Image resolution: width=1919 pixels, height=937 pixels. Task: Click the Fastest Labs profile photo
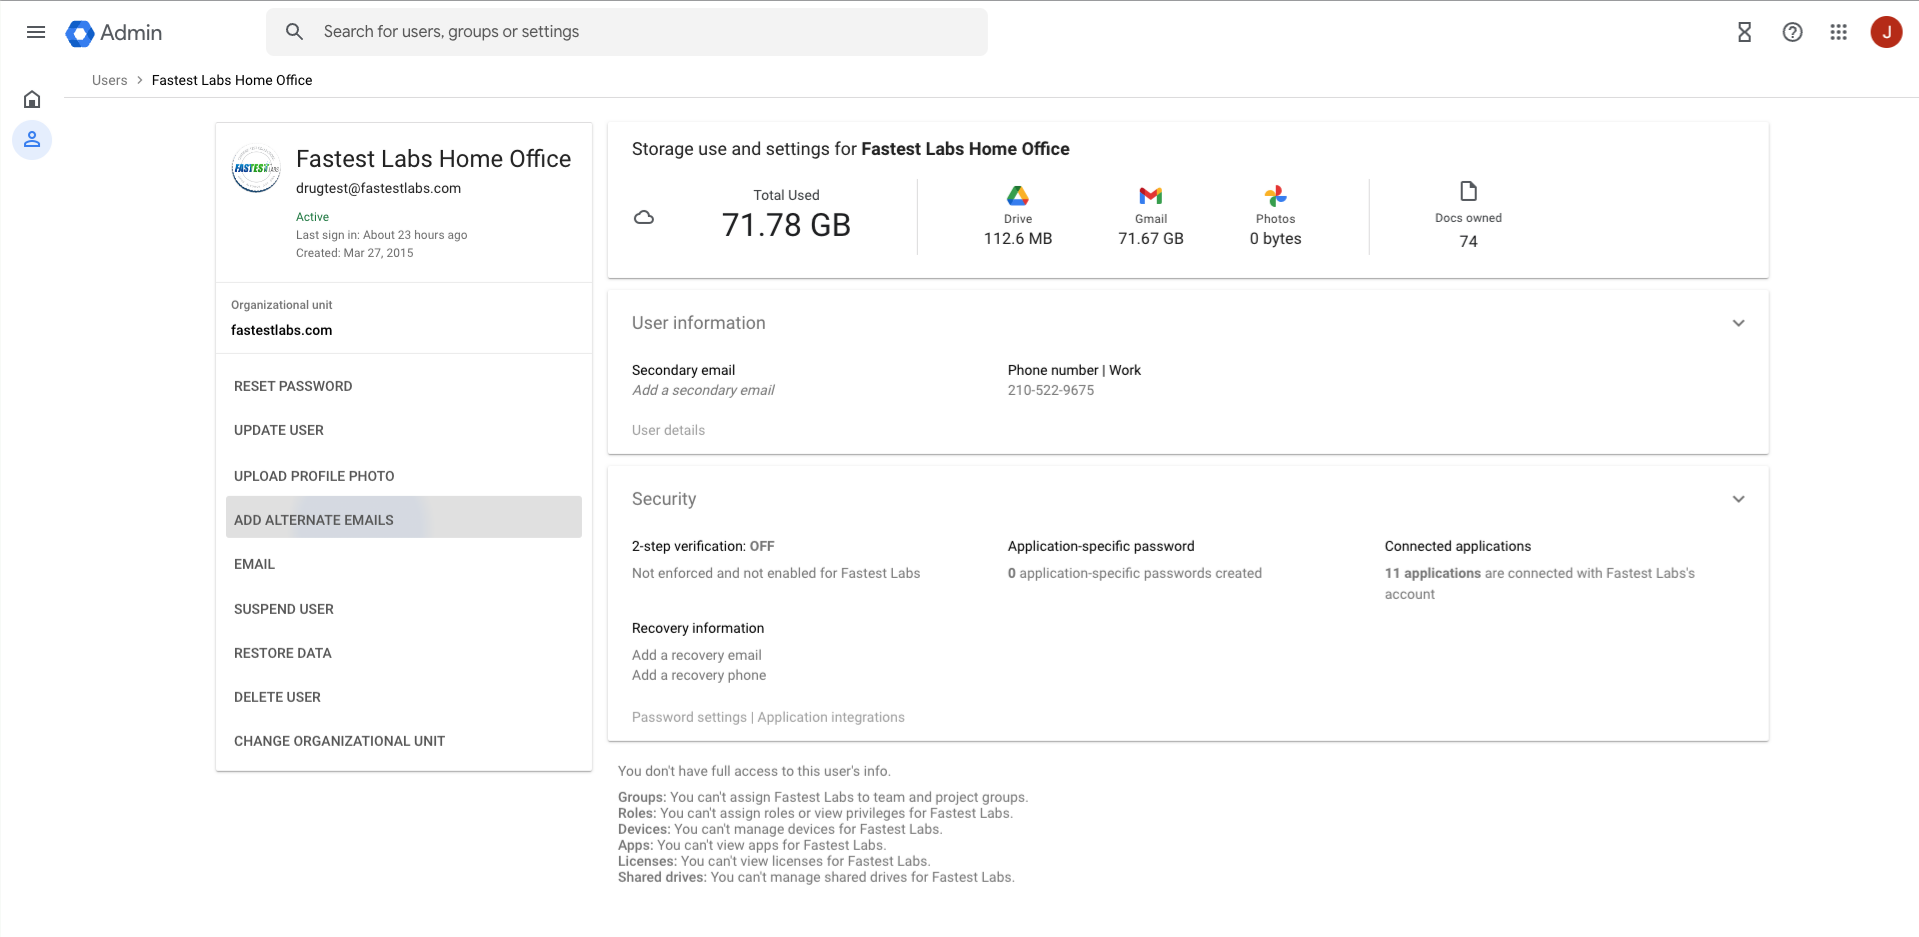[255, 169]
